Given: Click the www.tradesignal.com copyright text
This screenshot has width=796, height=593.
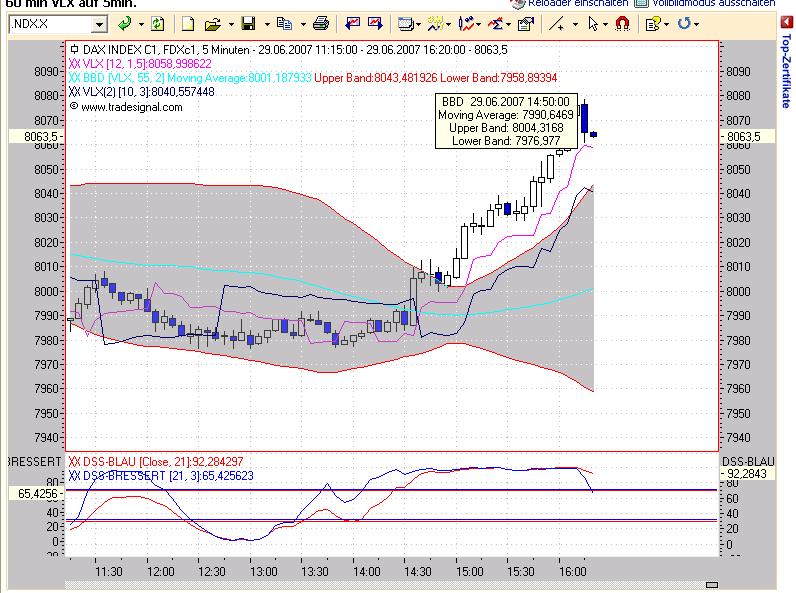Looking at the screenshot, I should click(126, 107).
